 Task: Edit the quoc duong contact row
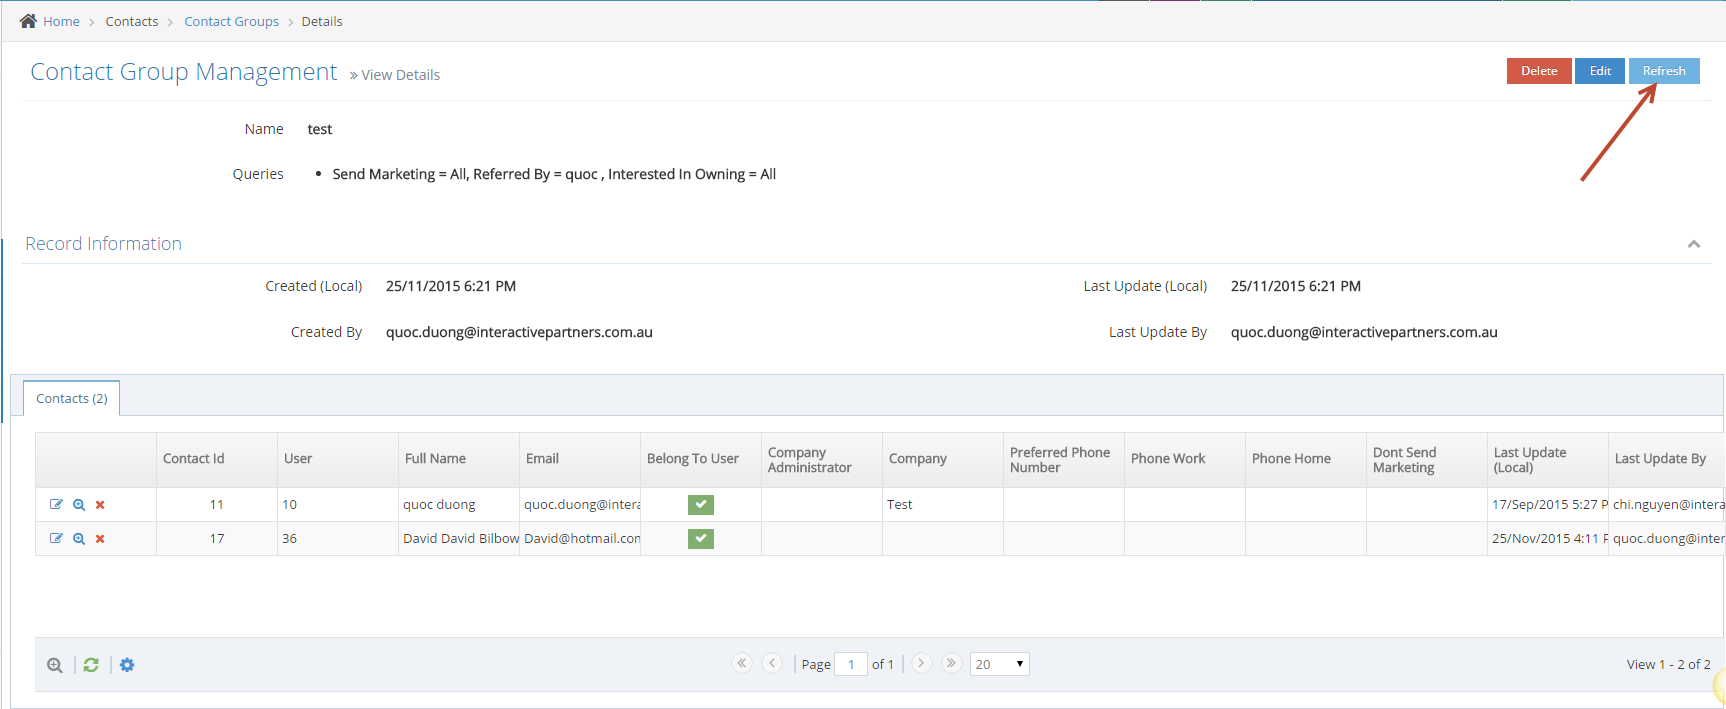pyautogui.click(x=56, y=505)
